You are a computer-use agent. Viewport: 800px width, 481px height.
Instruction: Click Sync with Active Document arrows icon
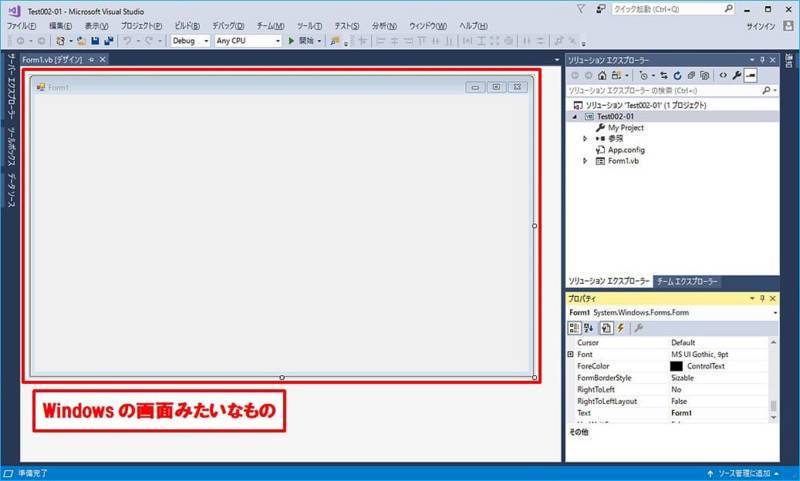point(664,75)
